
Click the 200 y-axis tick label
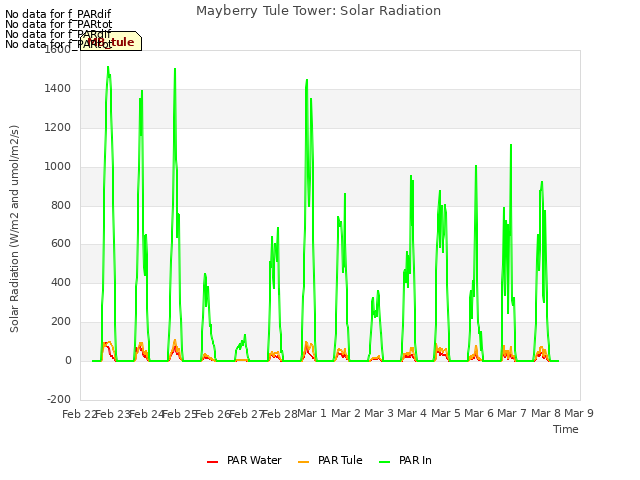coord(61,322)
